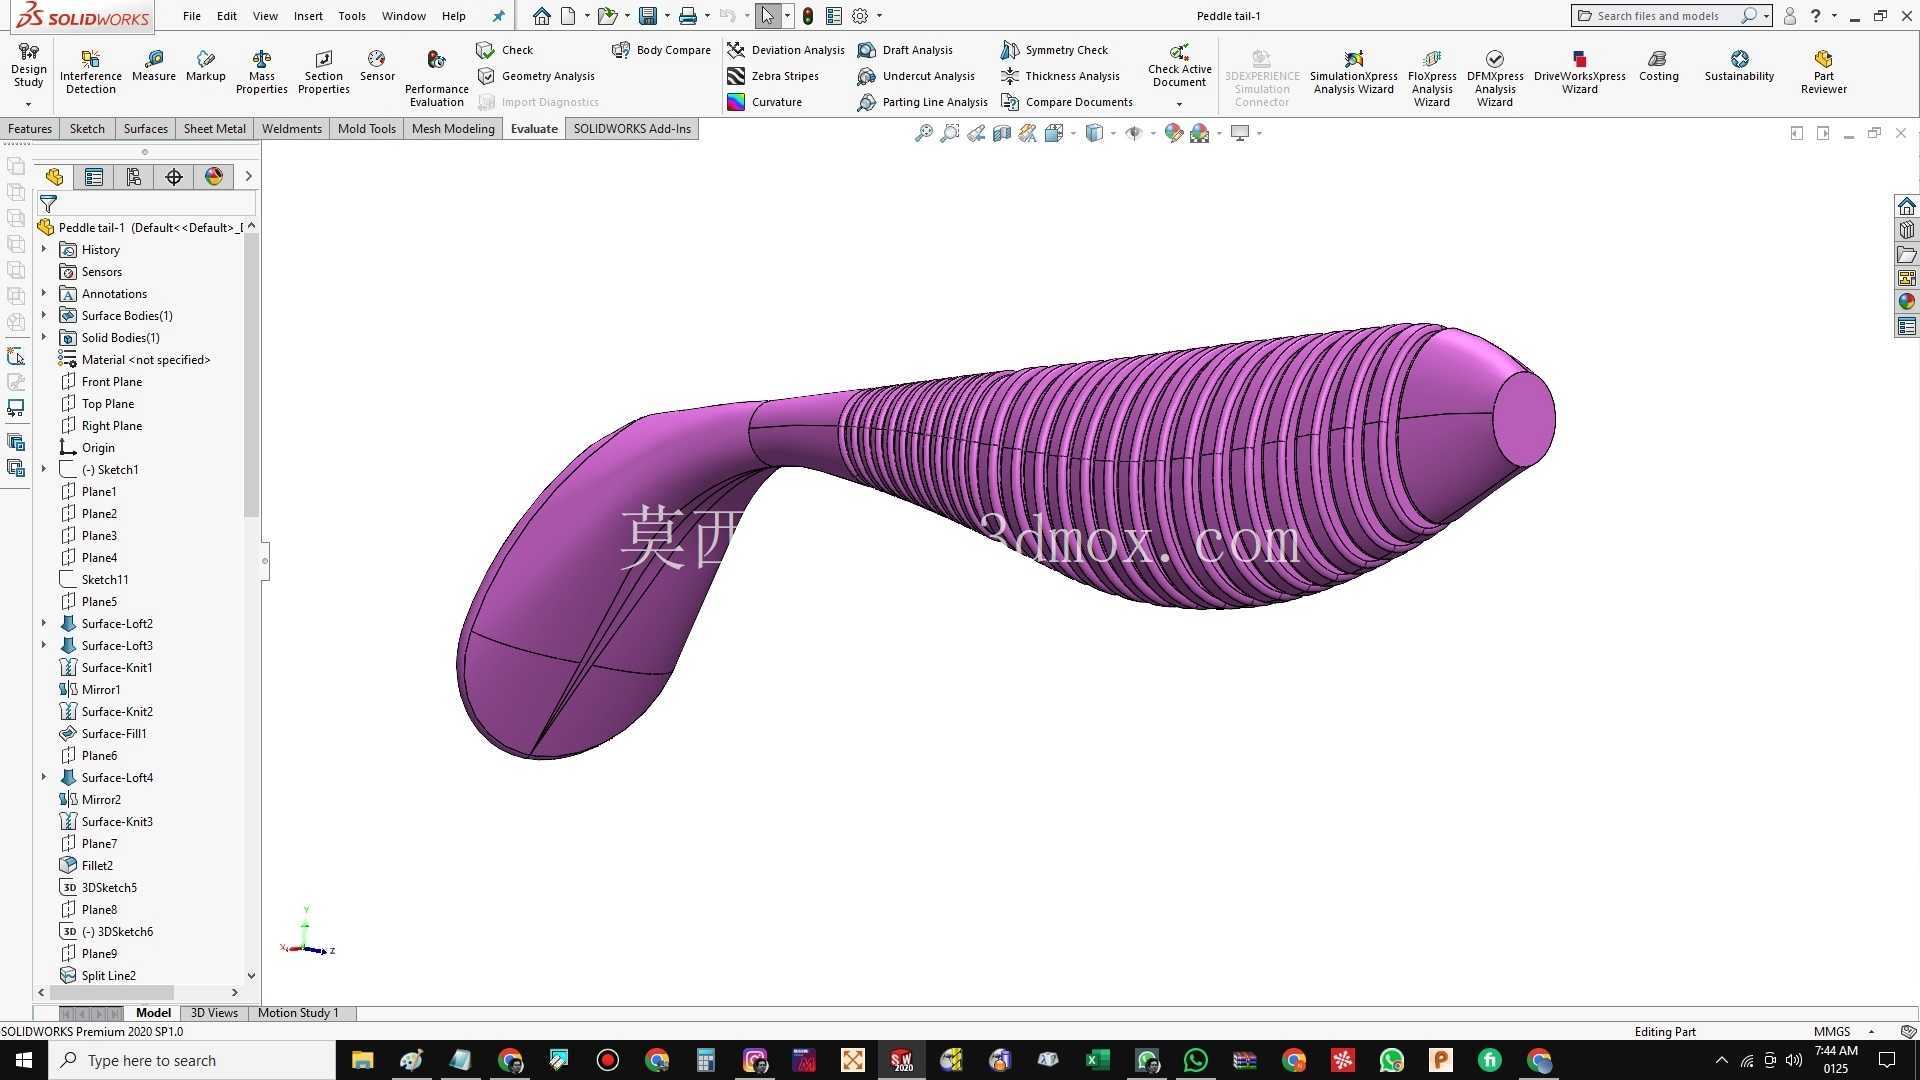
Task: Open the Mold Tools tab
Action: [366, 129]
